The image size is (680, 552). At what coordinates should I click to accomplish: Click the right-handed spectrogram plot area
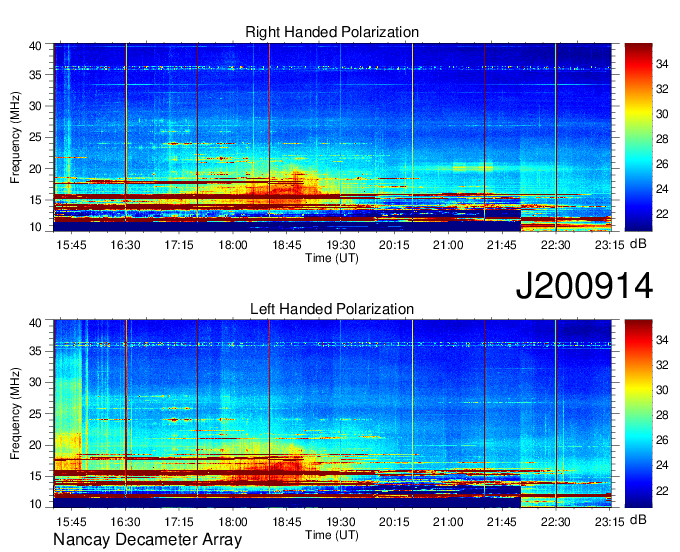click(333, 137)
